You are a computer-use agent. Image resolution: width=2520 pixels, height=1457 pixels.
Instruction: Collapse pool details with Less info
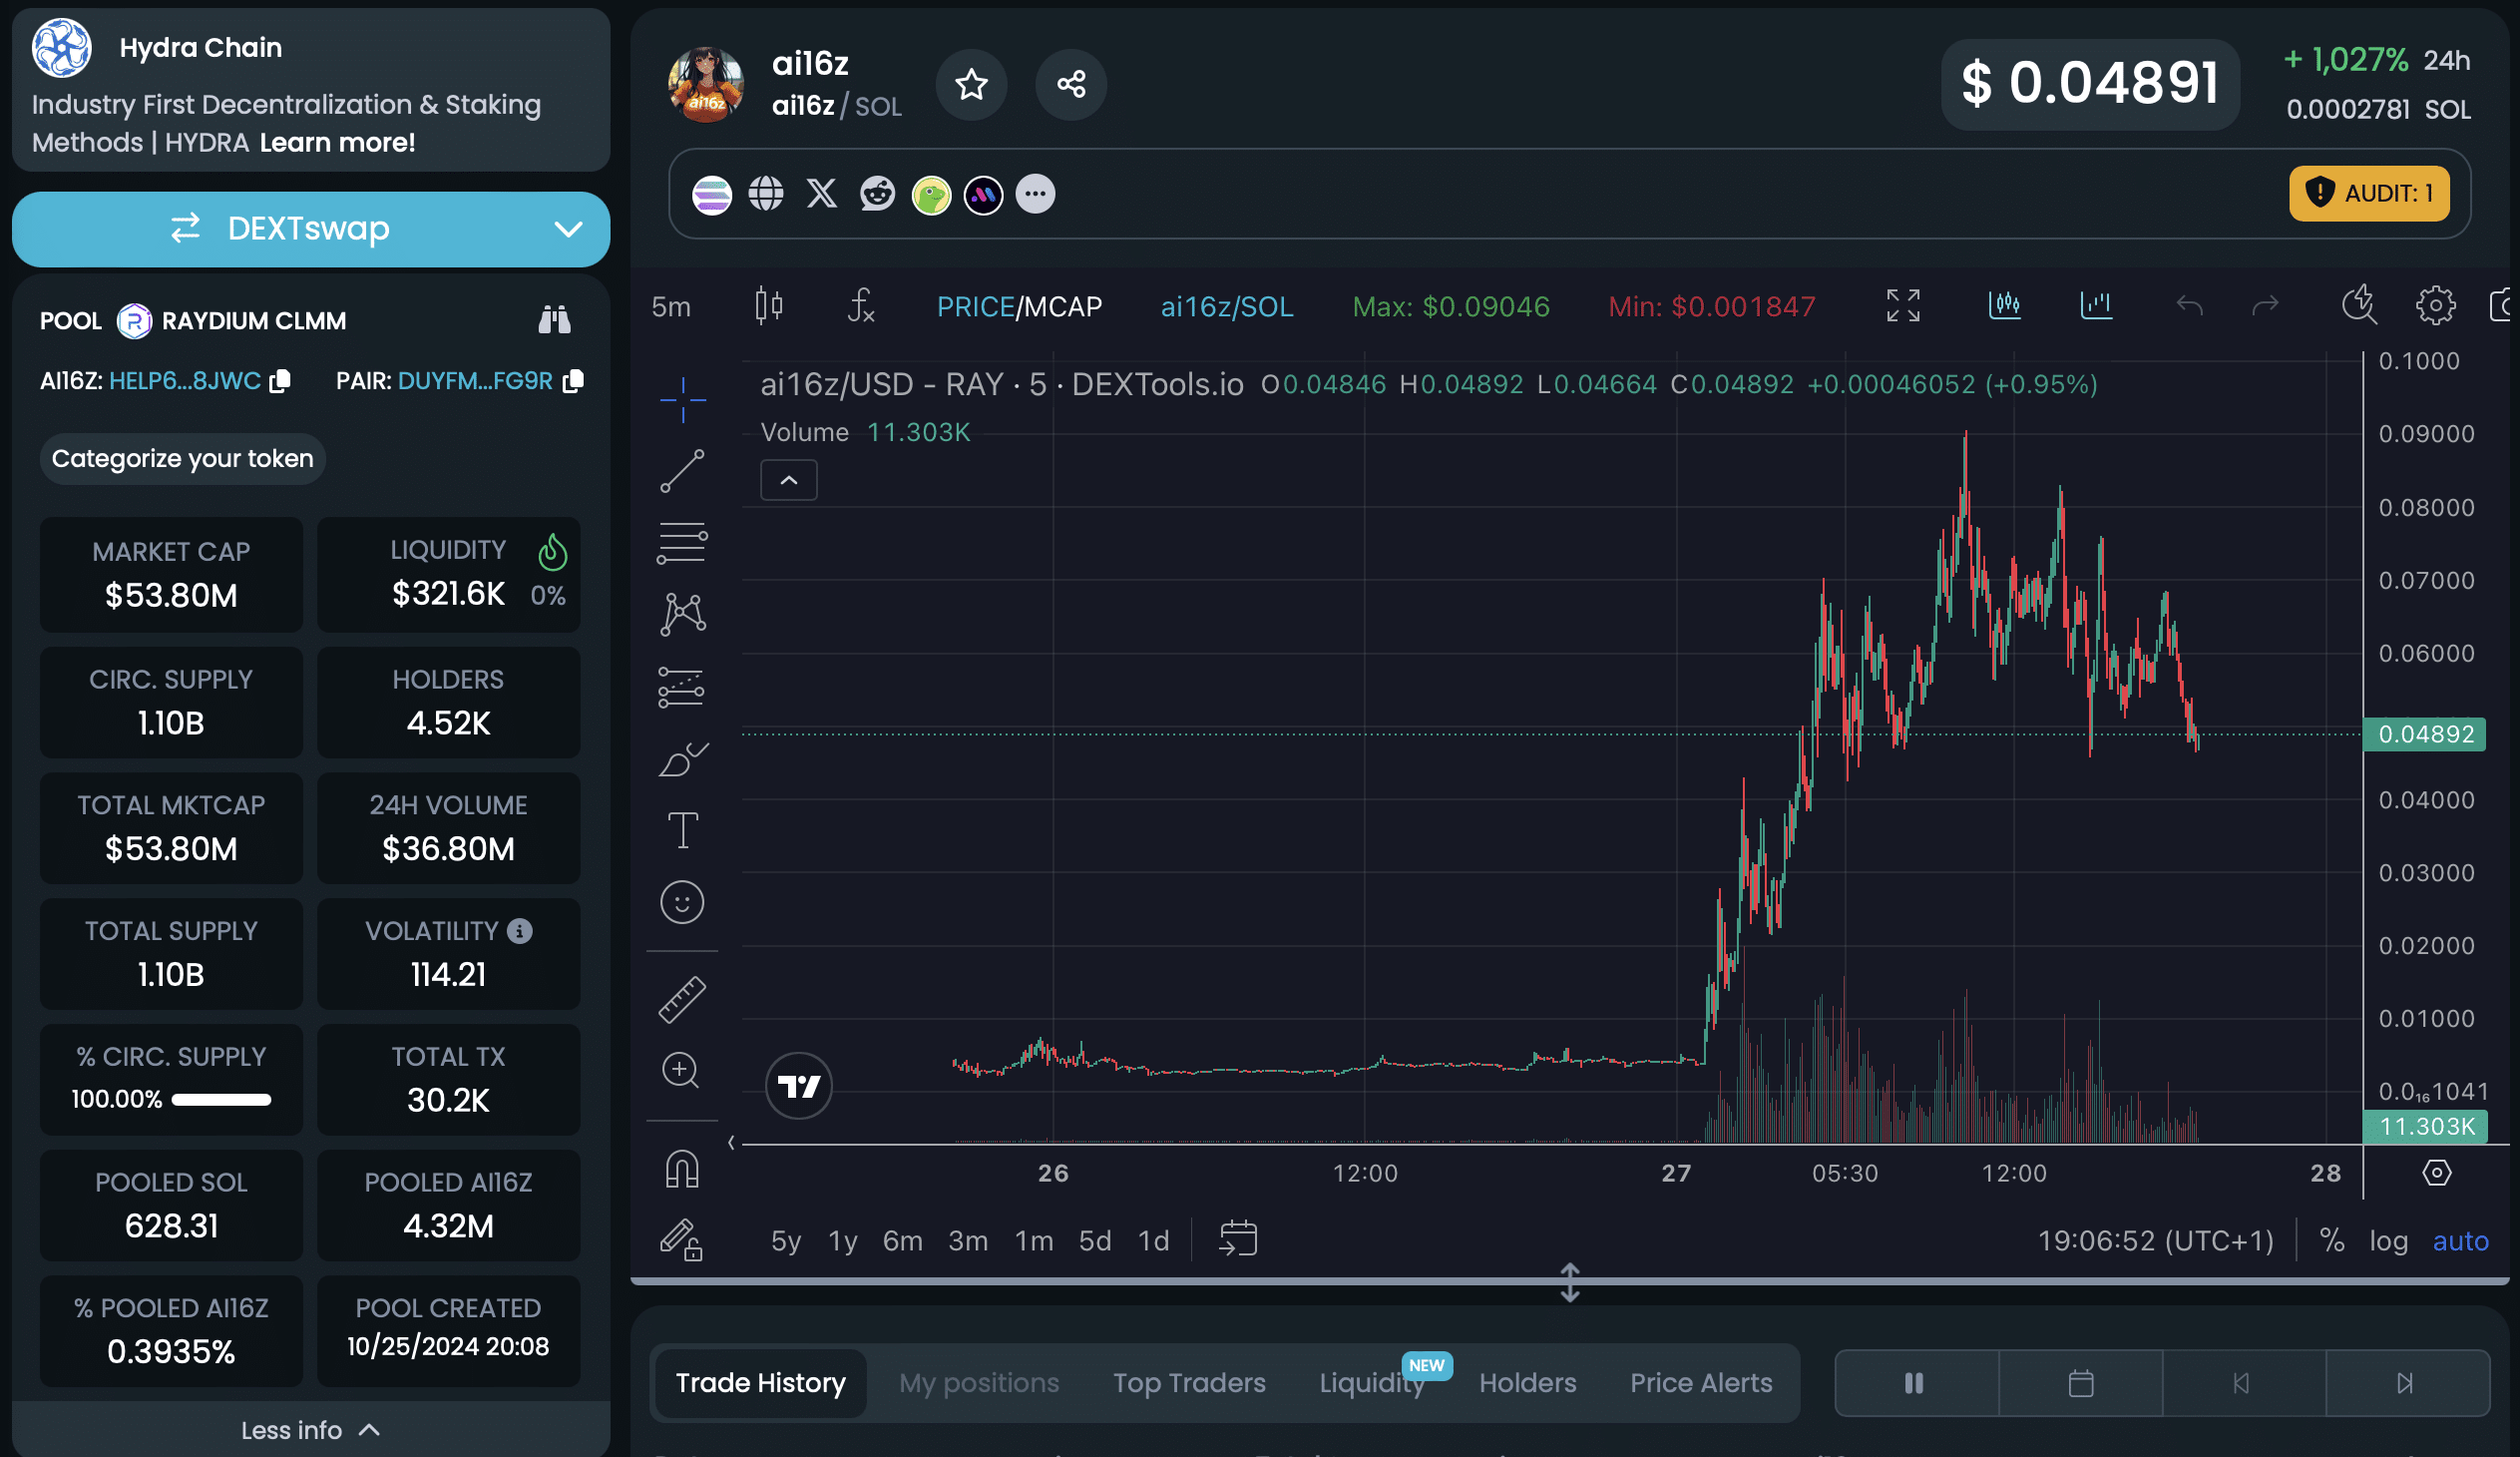(x=311, y=1430)
